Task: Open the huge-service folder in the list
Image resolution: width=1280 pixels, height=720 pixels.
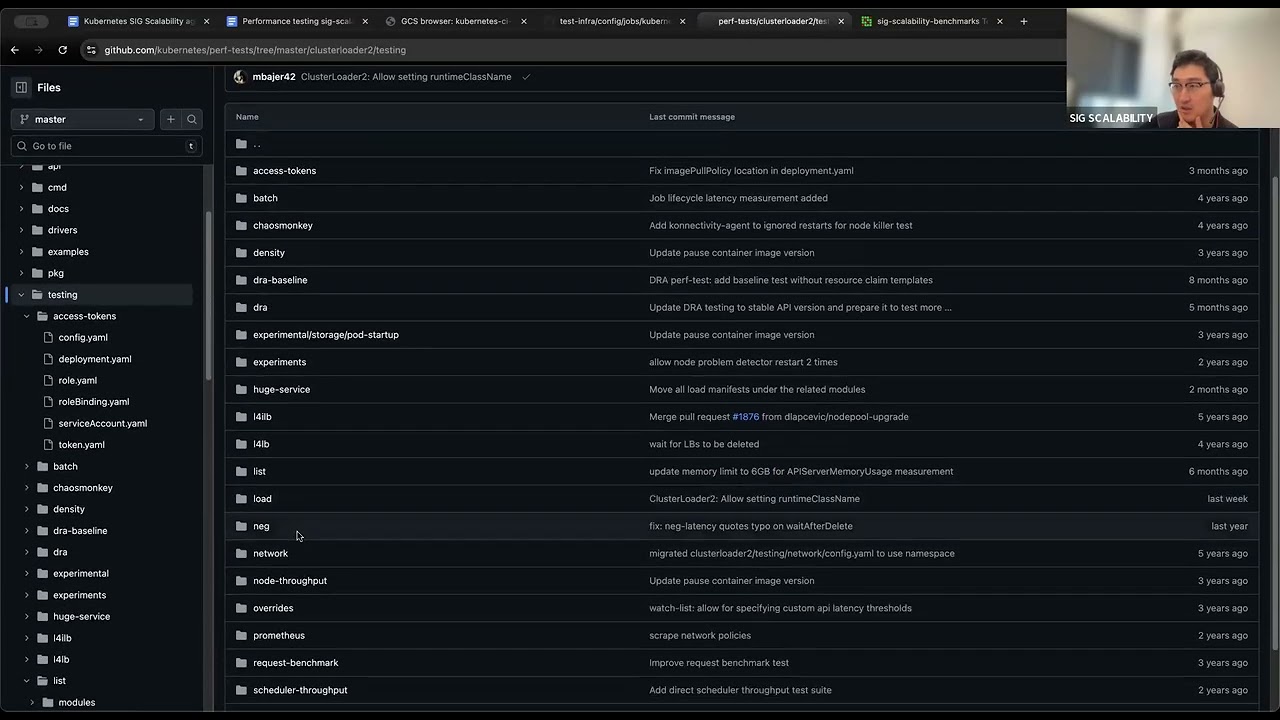Action: (282, 389)
